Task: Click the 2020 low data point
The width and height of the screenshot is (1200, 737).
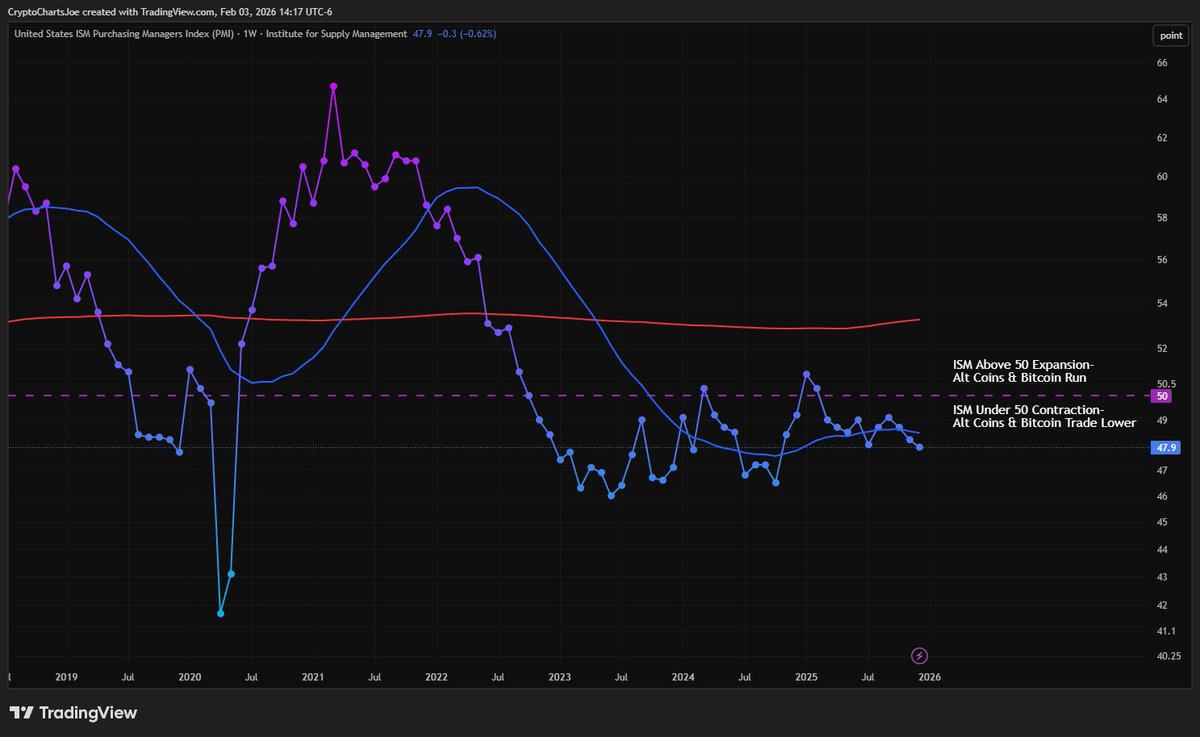Action: tap(221, 613)
